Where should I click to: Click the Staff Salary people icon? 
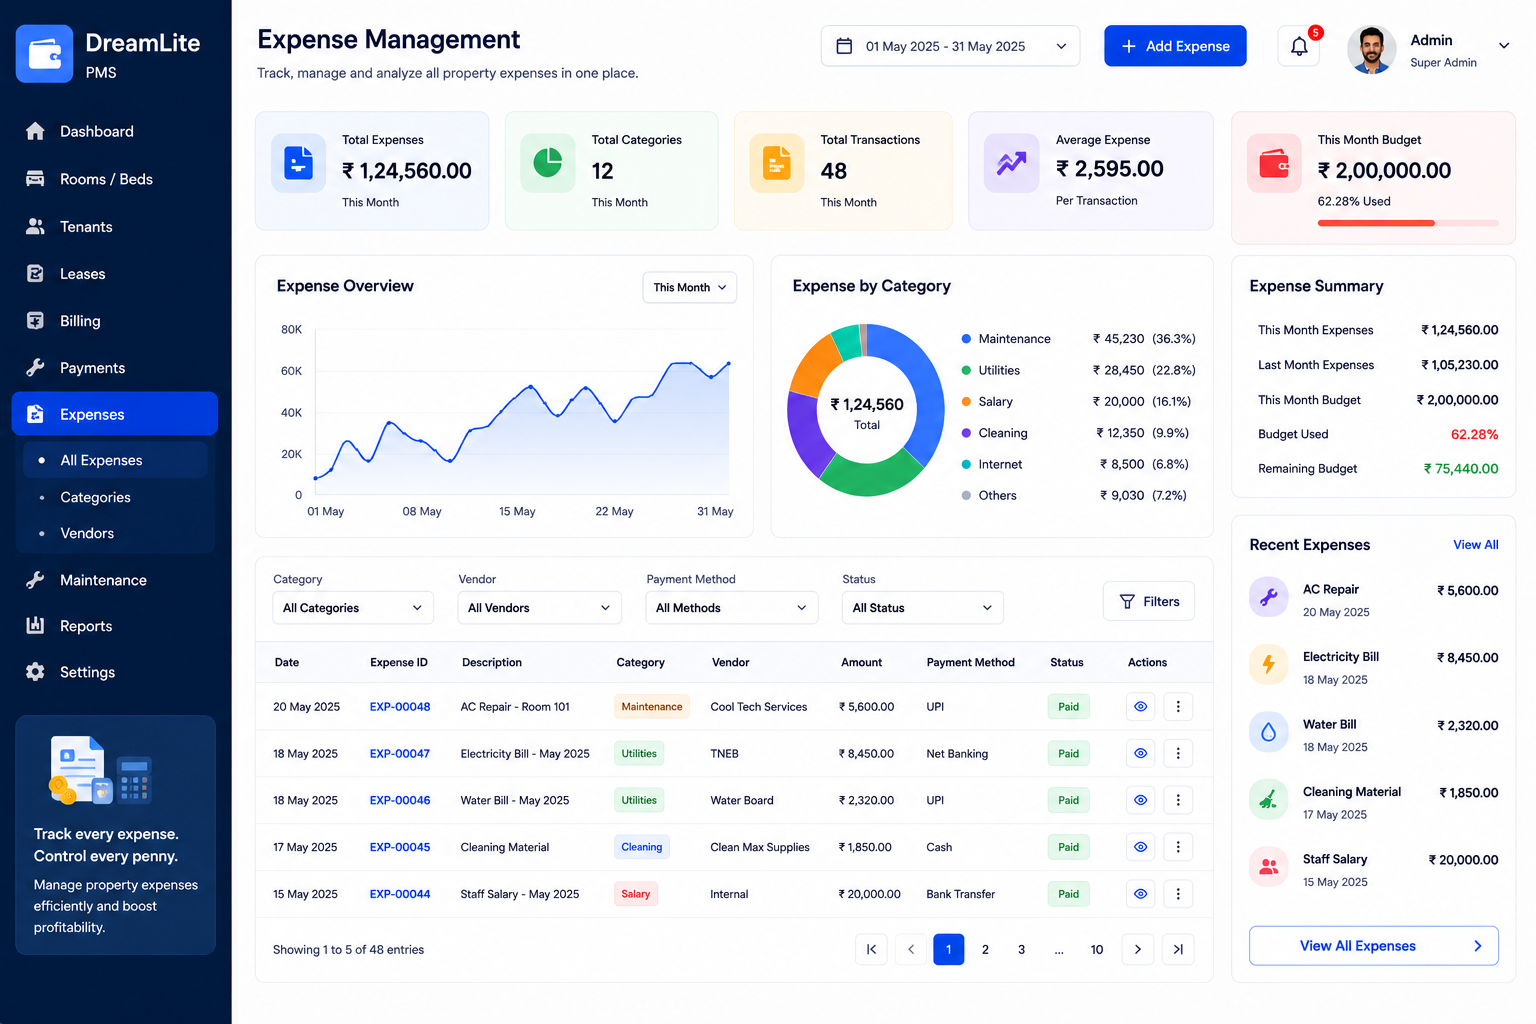coord(1268,867)
